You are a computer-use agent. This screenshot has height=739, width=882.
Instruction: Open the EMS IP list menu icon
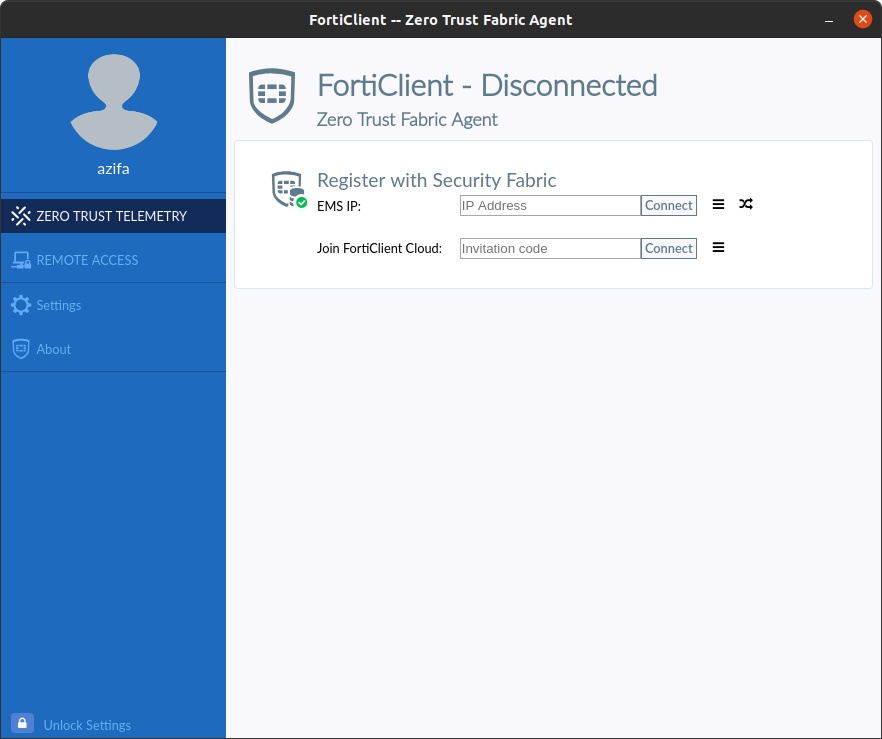(x=718, y=204)
